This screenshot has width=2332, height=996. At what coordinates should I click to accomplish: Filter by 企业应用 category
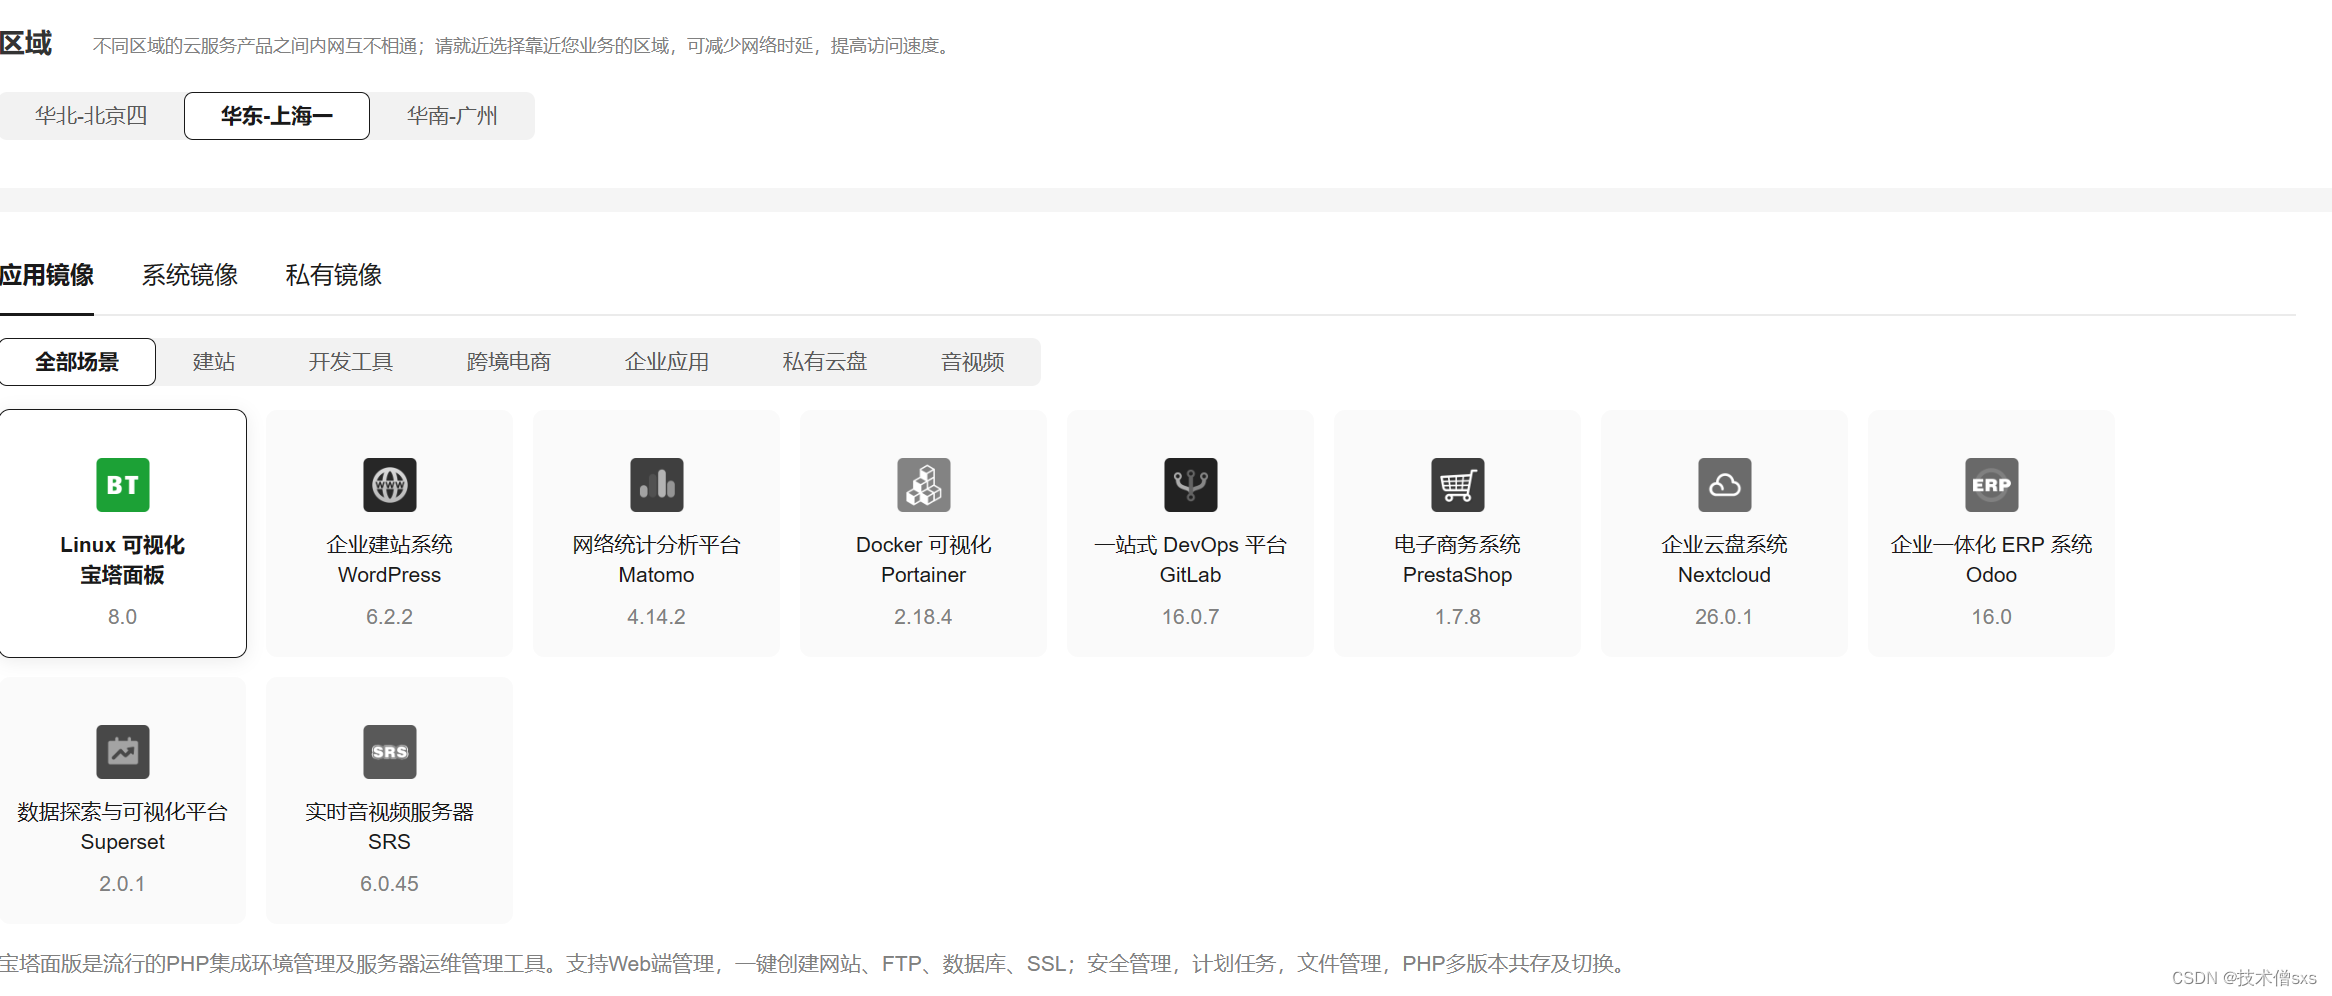(x=667, y=362)
